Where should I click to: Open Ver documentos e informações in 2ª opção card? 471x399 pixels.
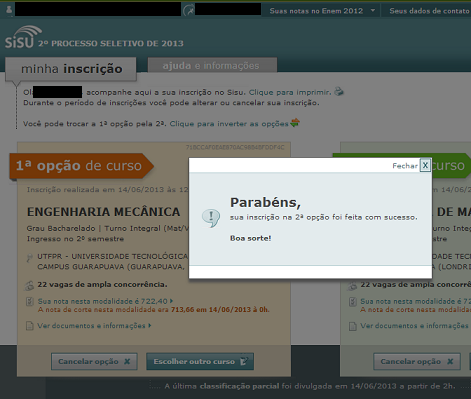click(415, 326)
